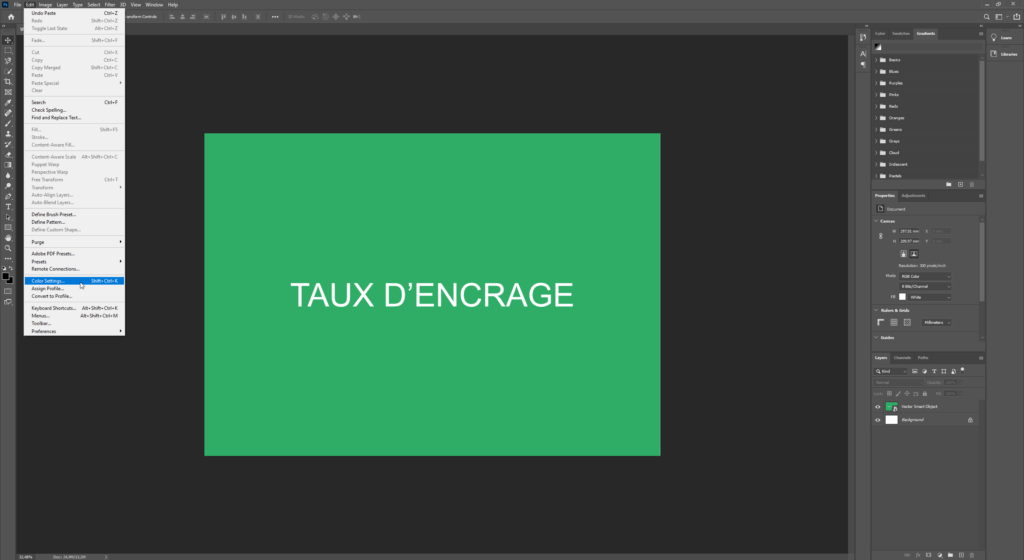Expand the Oranges gradient folder
1024x560 pixels.
pos(876,118)
